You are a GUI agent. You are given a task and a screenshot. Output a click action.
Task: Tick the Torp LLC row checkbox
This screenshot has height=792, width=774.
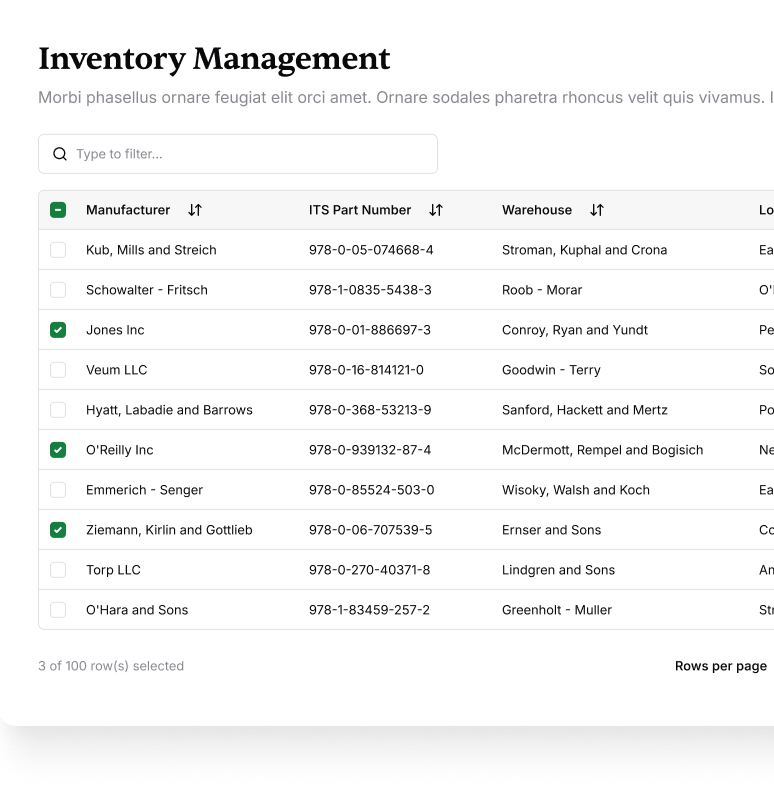click(x=58, y=570)
